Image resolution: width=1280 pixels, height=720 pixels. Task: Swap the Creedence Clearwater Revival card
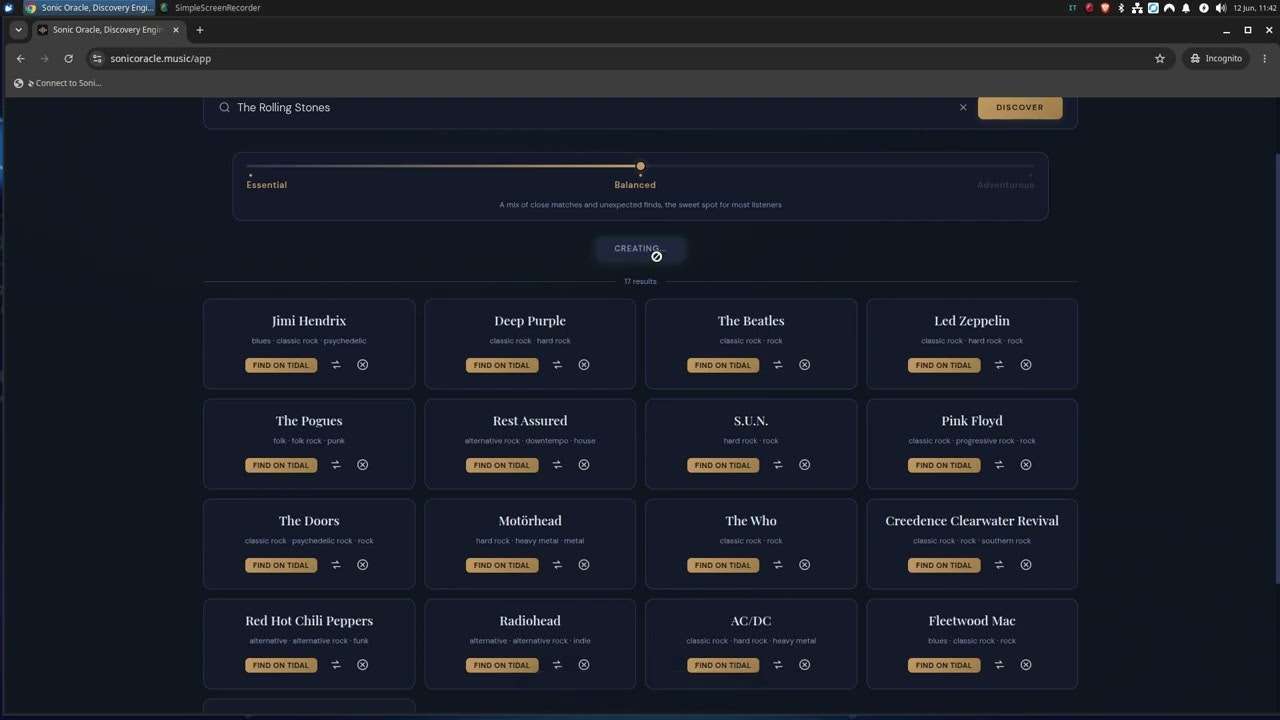999,565
